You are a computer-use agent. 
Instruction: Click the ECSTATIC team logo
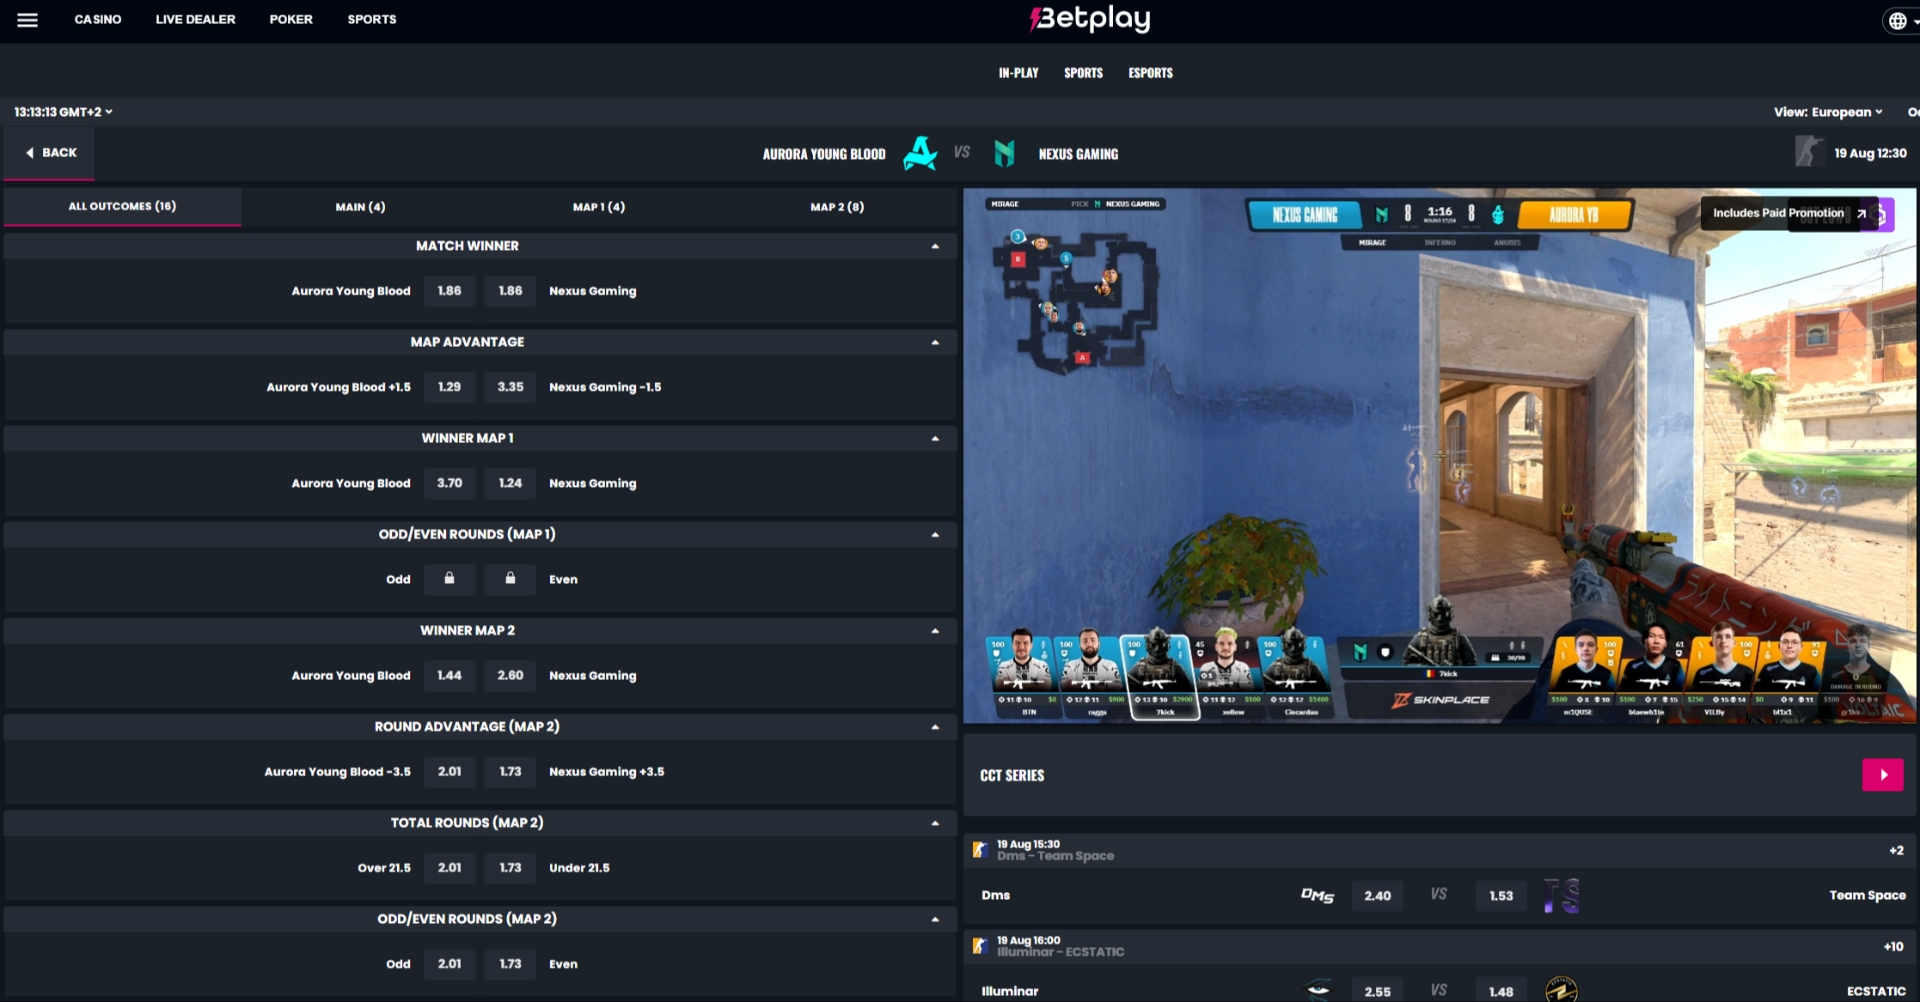1561,990
